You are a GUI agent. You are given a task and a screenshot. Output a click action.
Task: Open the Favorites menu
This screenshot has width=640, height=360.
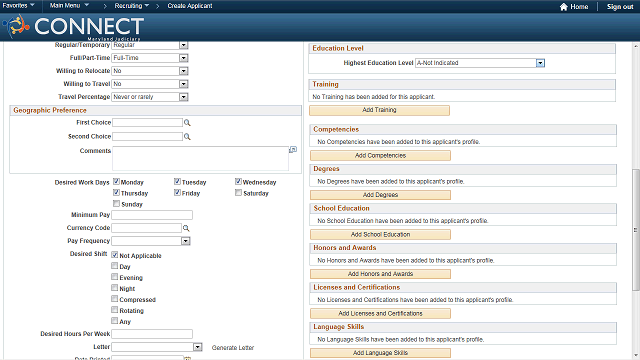click(18, 6)
